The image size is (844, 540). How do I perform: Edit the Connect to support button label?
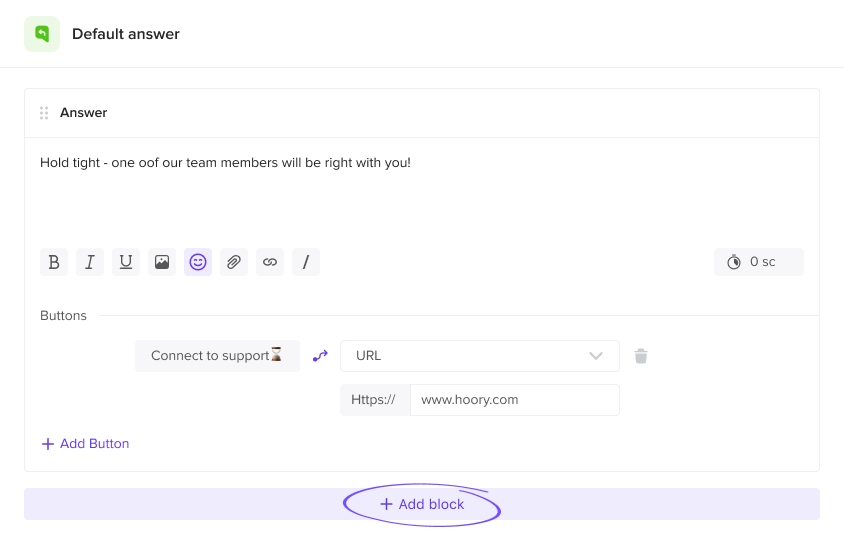[217, 356]
